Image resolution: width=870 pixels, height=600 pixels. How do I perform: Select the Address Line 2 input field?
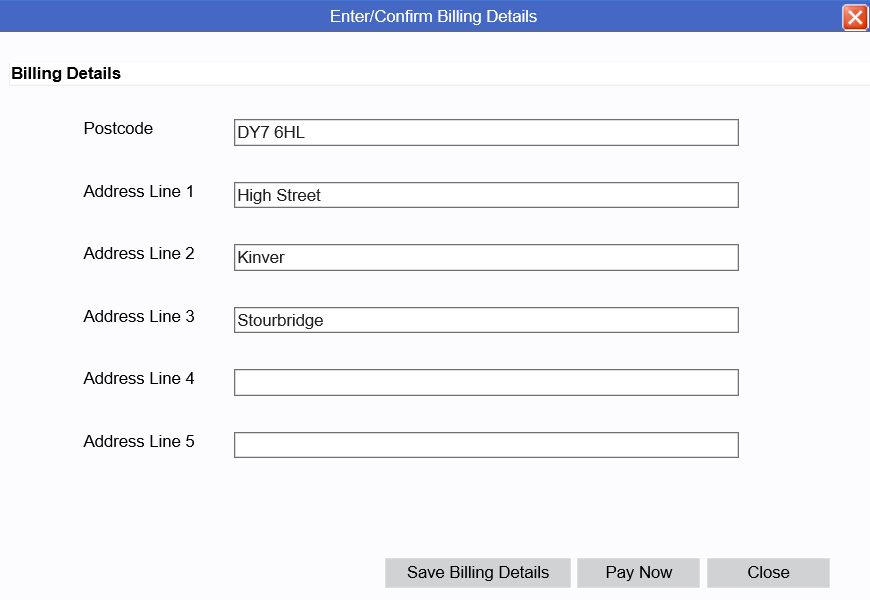486,257
